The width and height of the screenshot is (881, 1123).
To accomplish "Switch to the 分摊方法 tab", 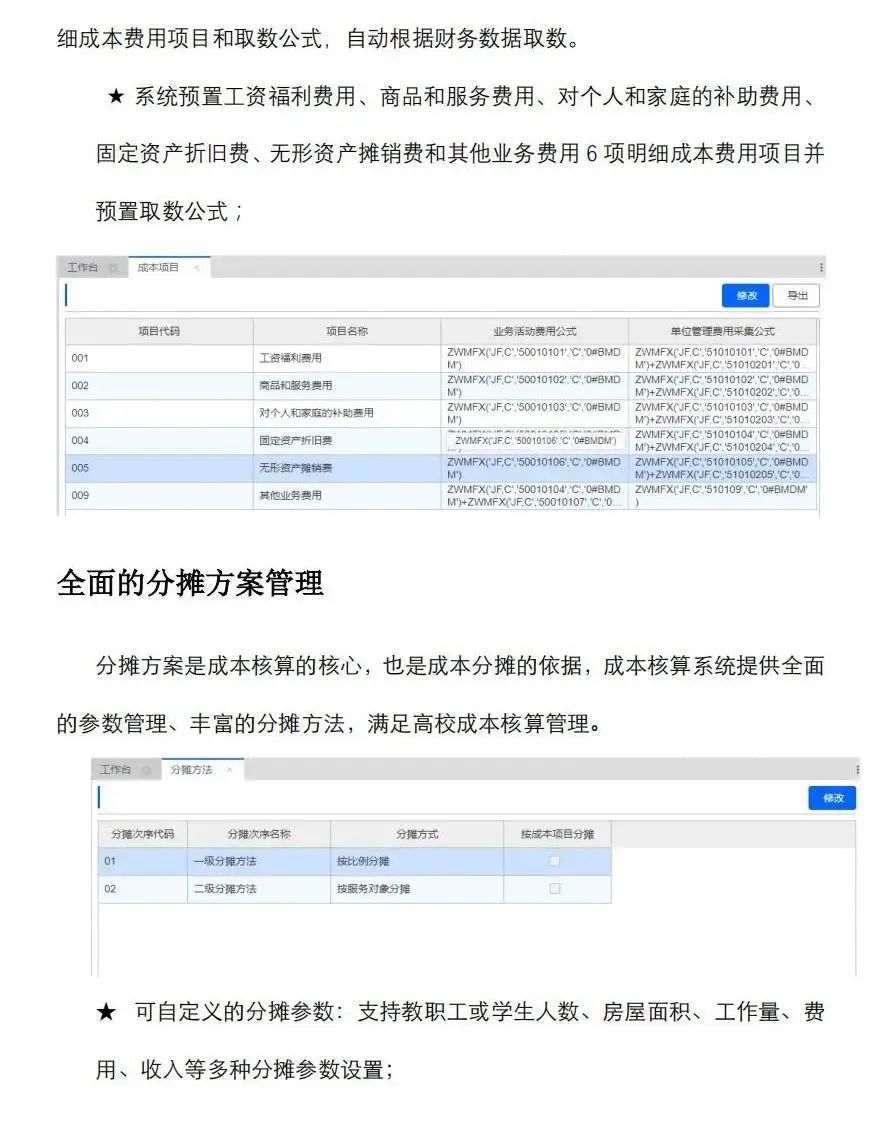I will 191,770.
